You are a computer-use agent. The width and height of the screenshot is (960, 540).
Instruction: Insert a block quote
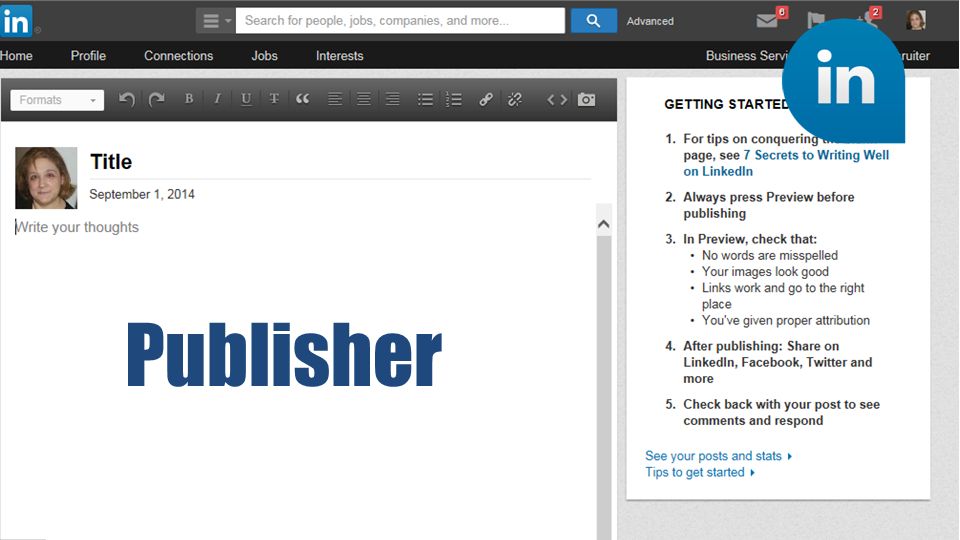tap(302, 99)
